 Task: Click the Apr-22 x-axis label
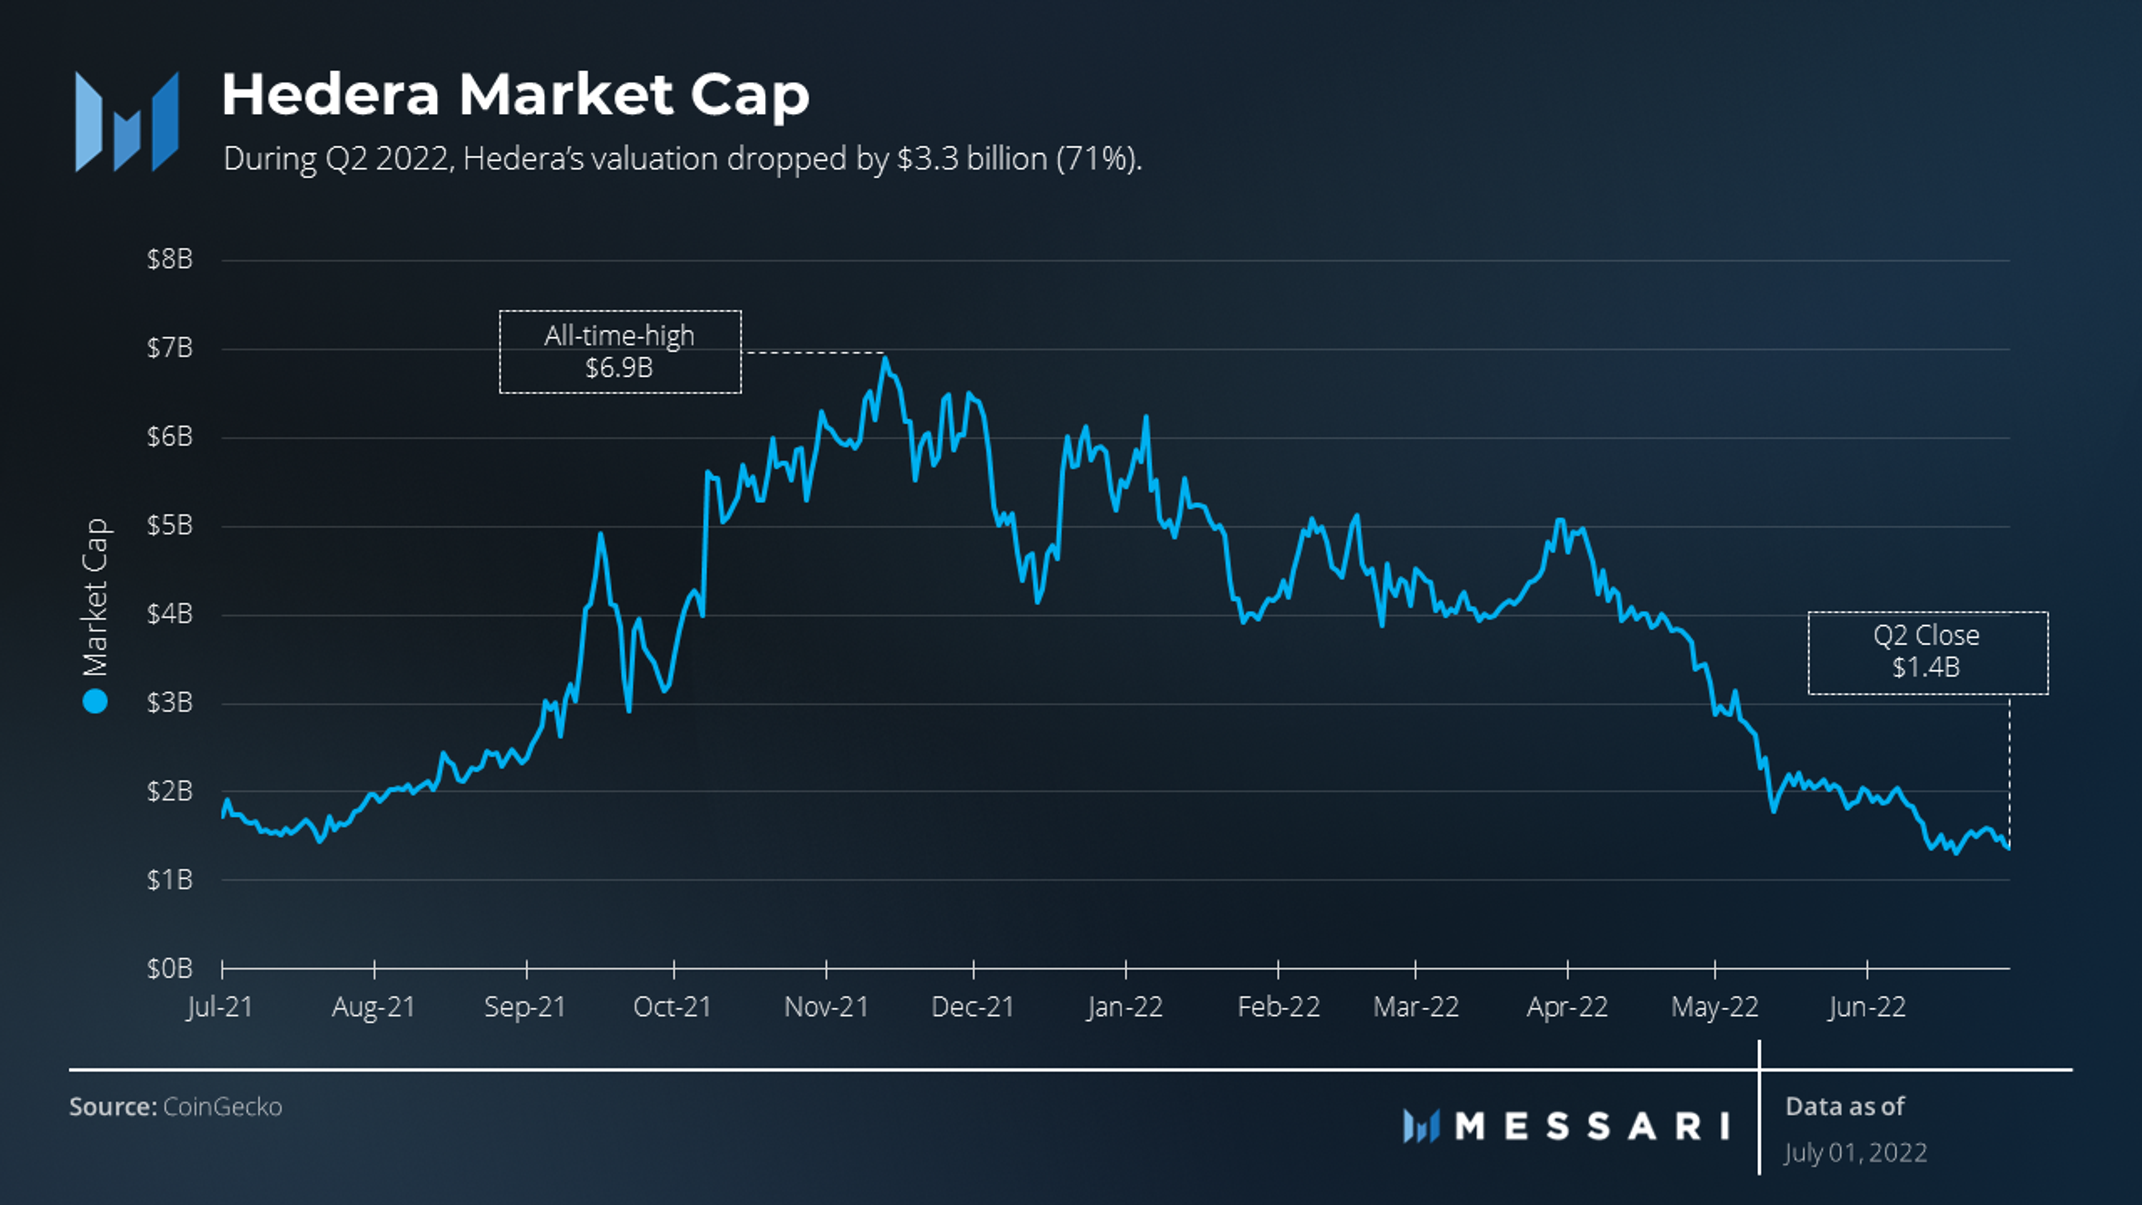1567,1007
